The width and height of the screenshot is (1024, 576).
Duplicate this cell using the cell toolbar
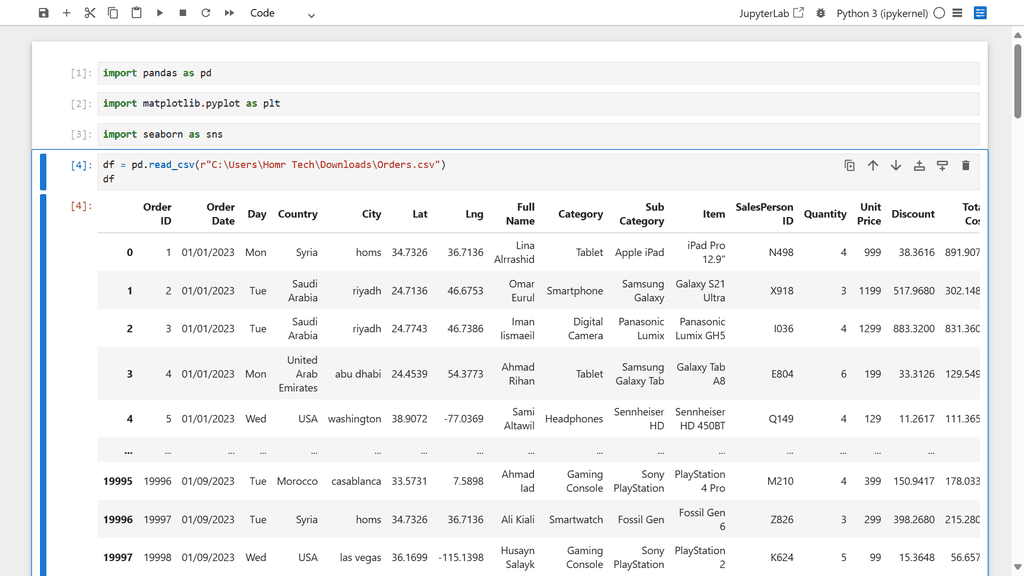pos(850,166)
